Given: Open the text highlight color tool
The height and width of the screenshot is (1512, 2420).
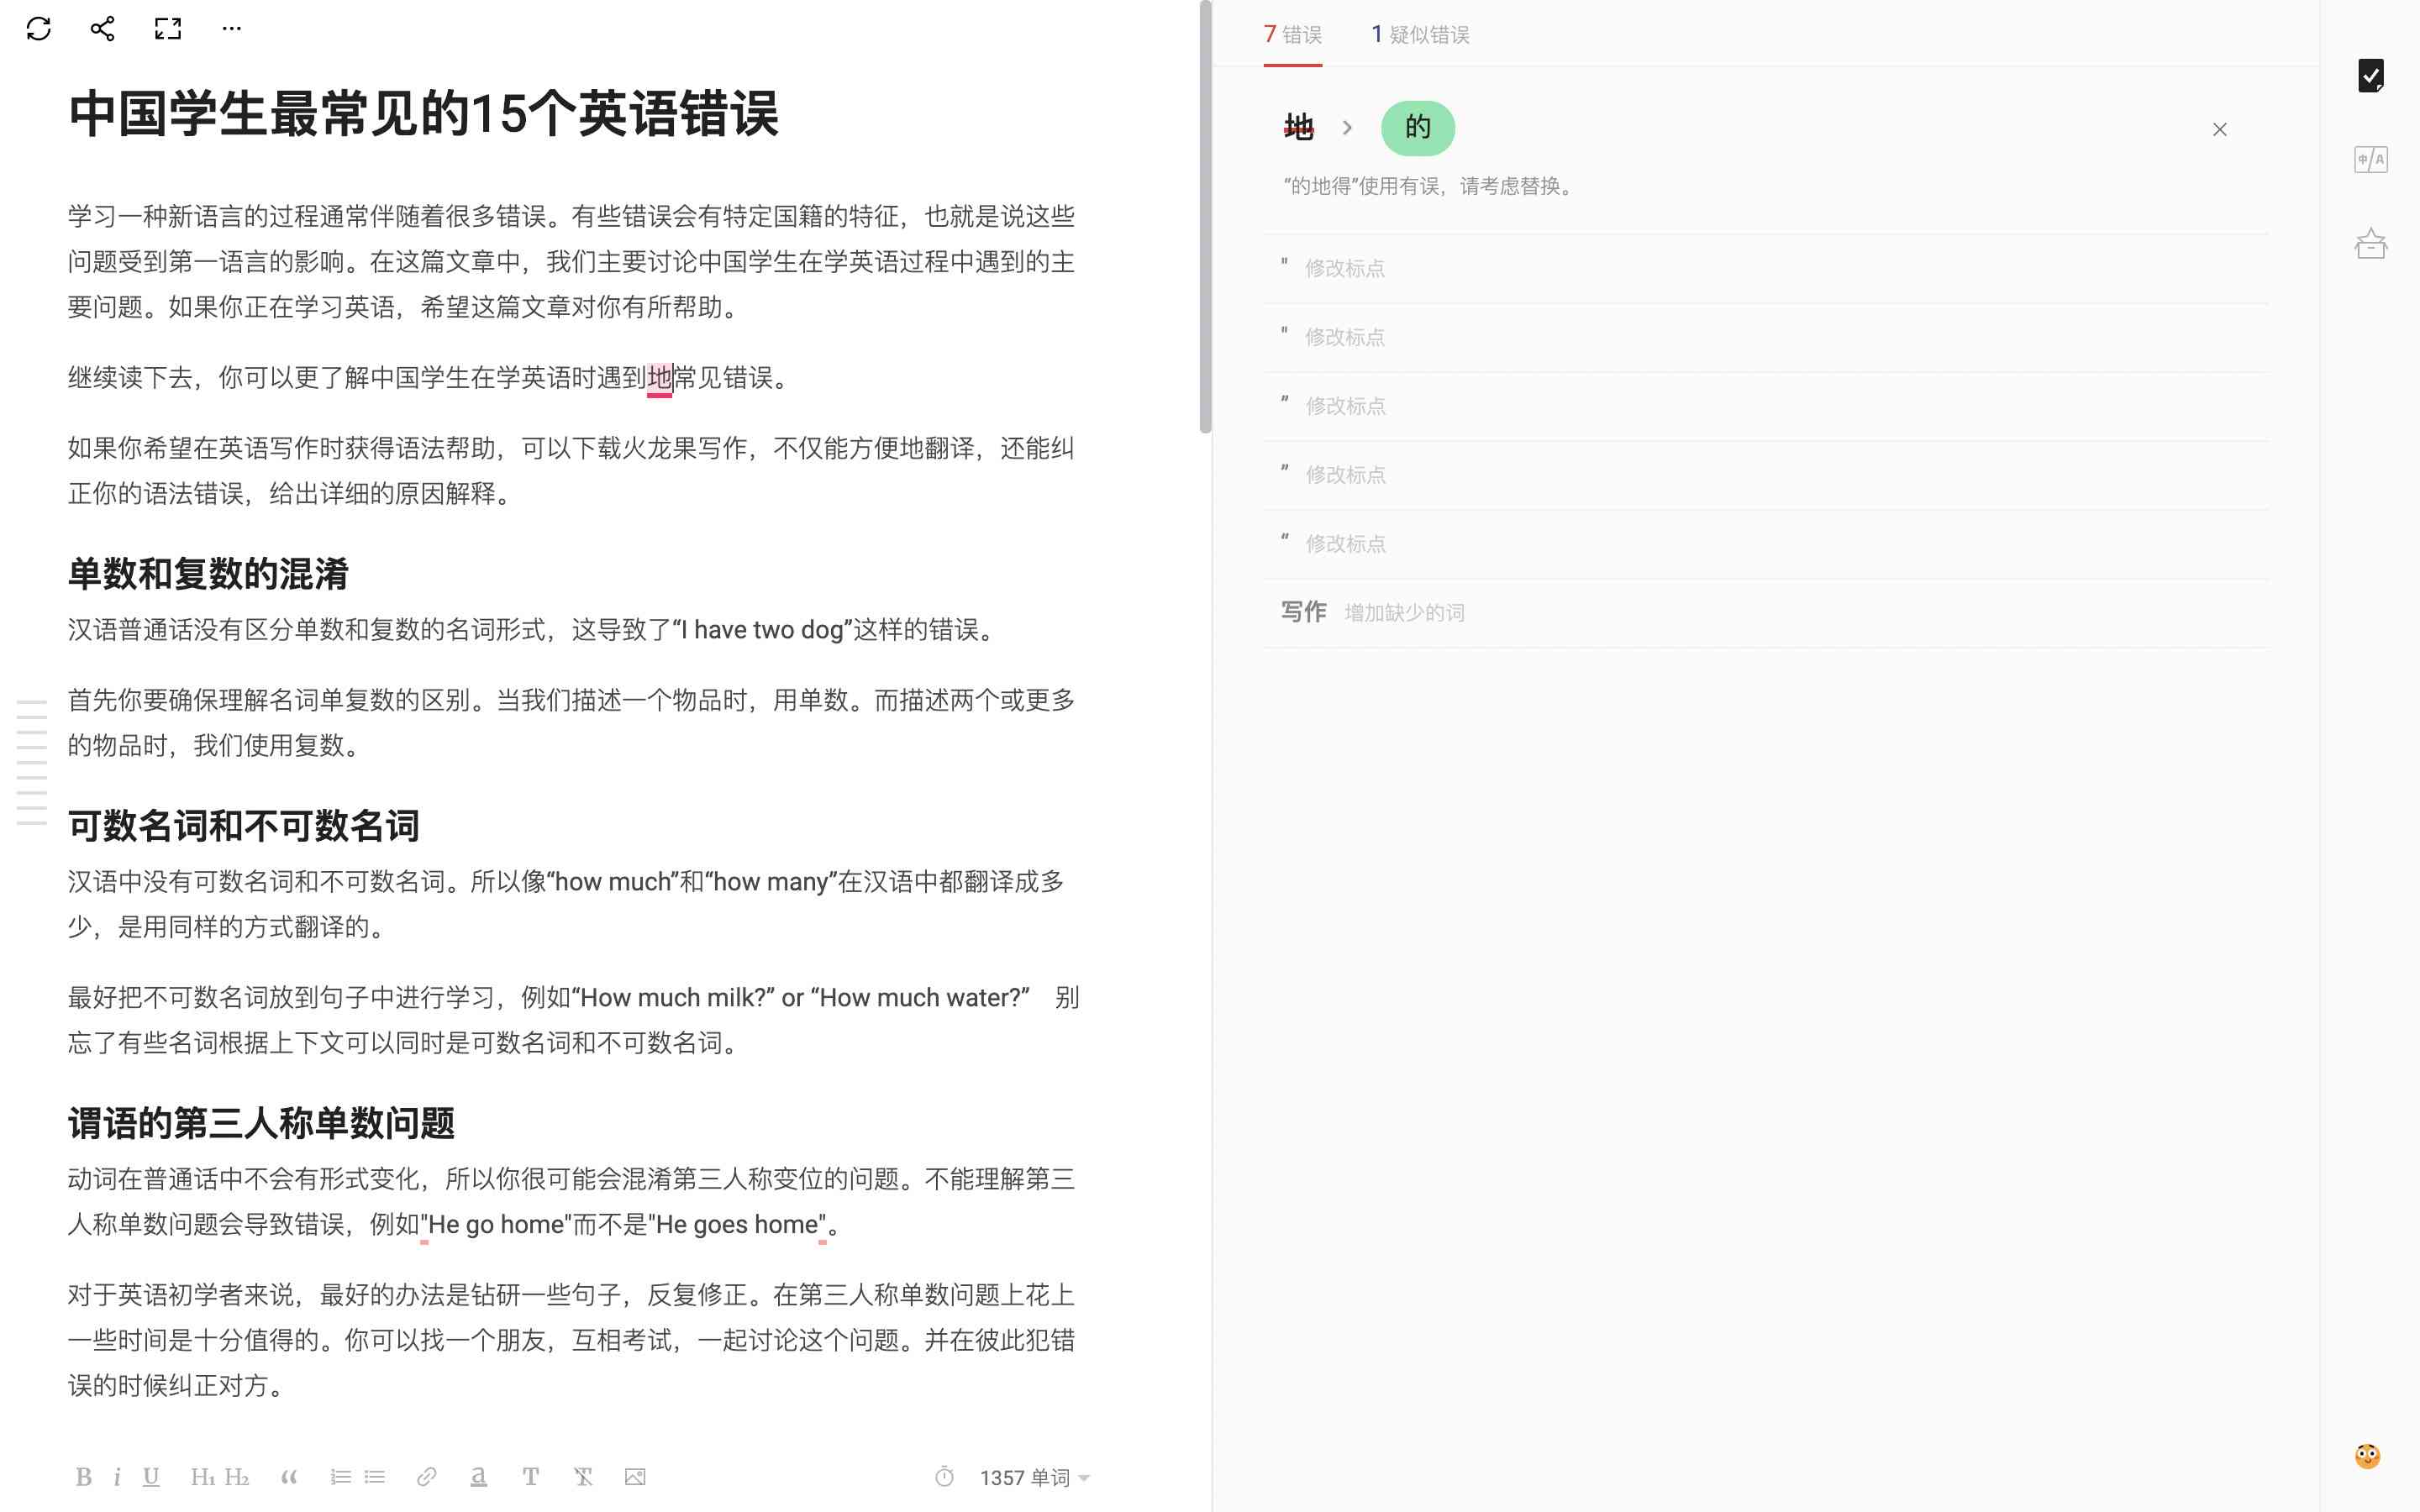Looking at the screenshot, I should click(x=479, y=1477).
